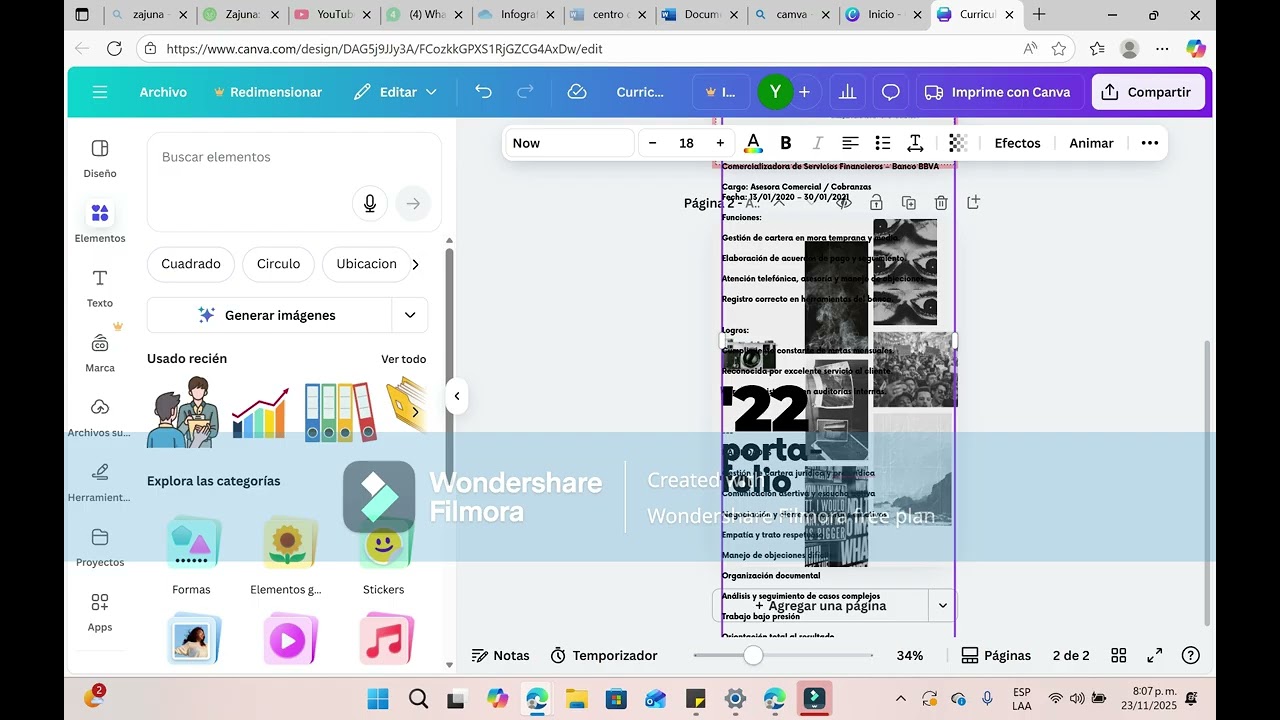1280x720 pixels.
Task: Show more suggestion chips with arrow
Action: click(x=415, y=264)
